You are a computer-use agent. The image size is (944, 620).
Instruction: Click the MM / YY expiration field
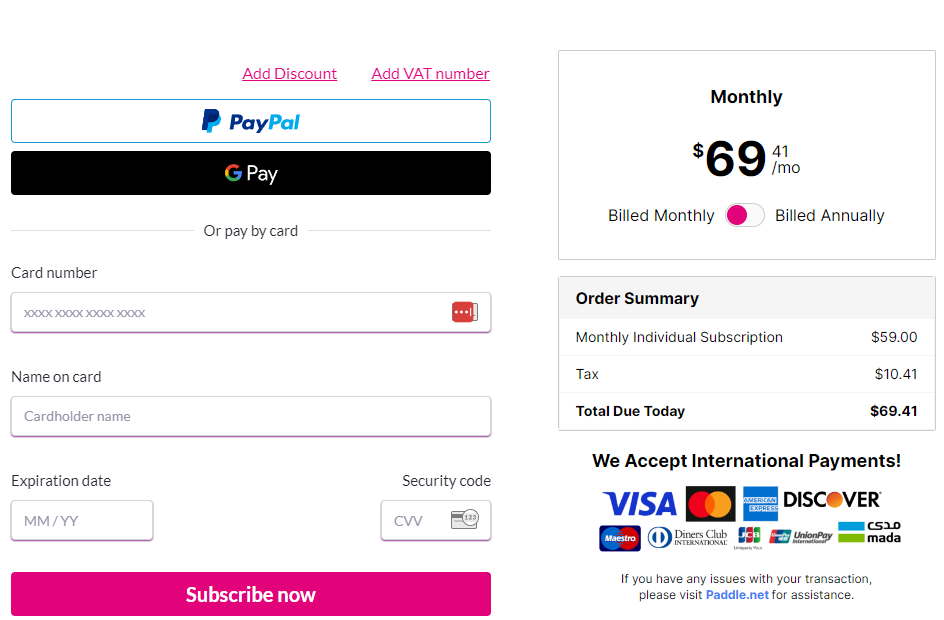point(82,520)
